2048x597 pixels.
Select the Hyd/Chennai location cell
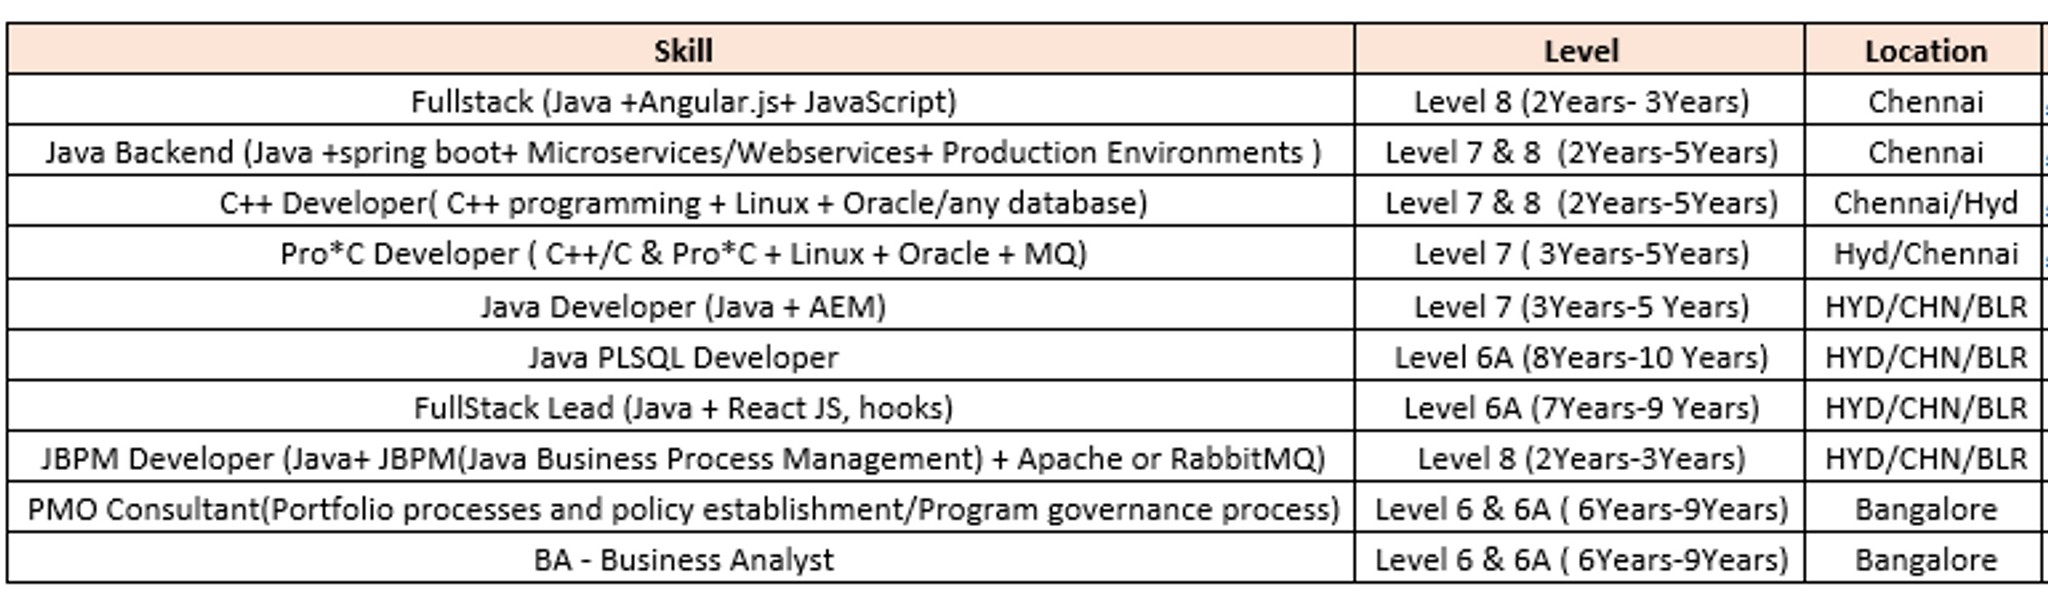point(1924,254)
